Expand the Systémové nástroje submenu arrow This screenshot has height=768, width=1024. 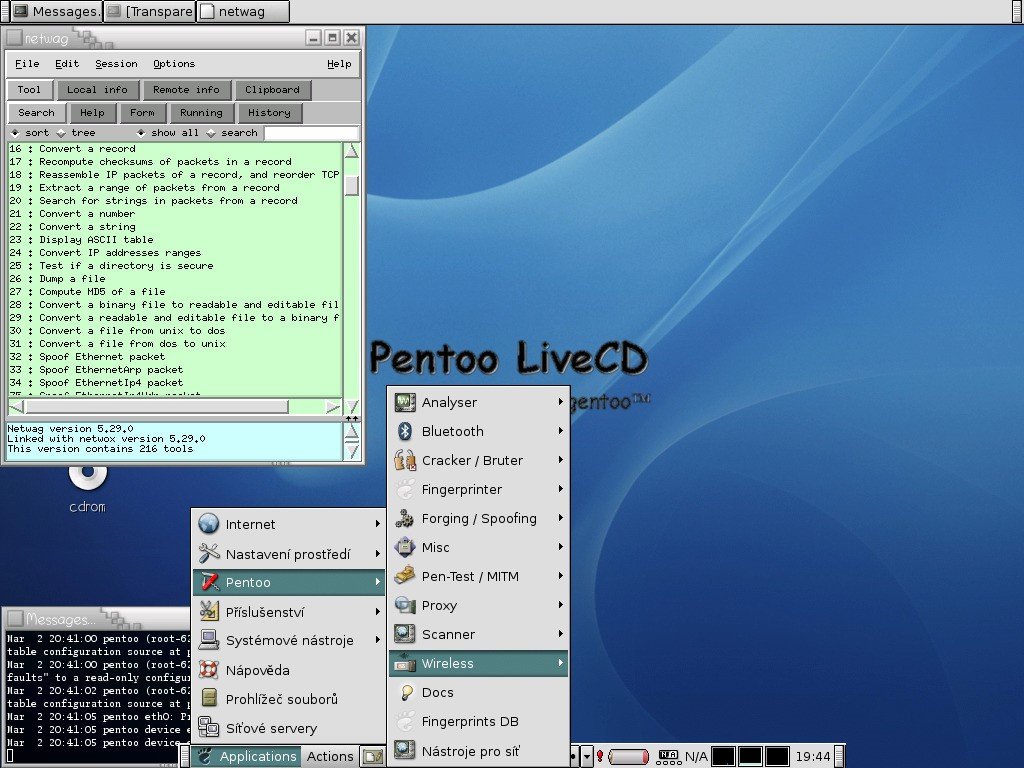377,640
